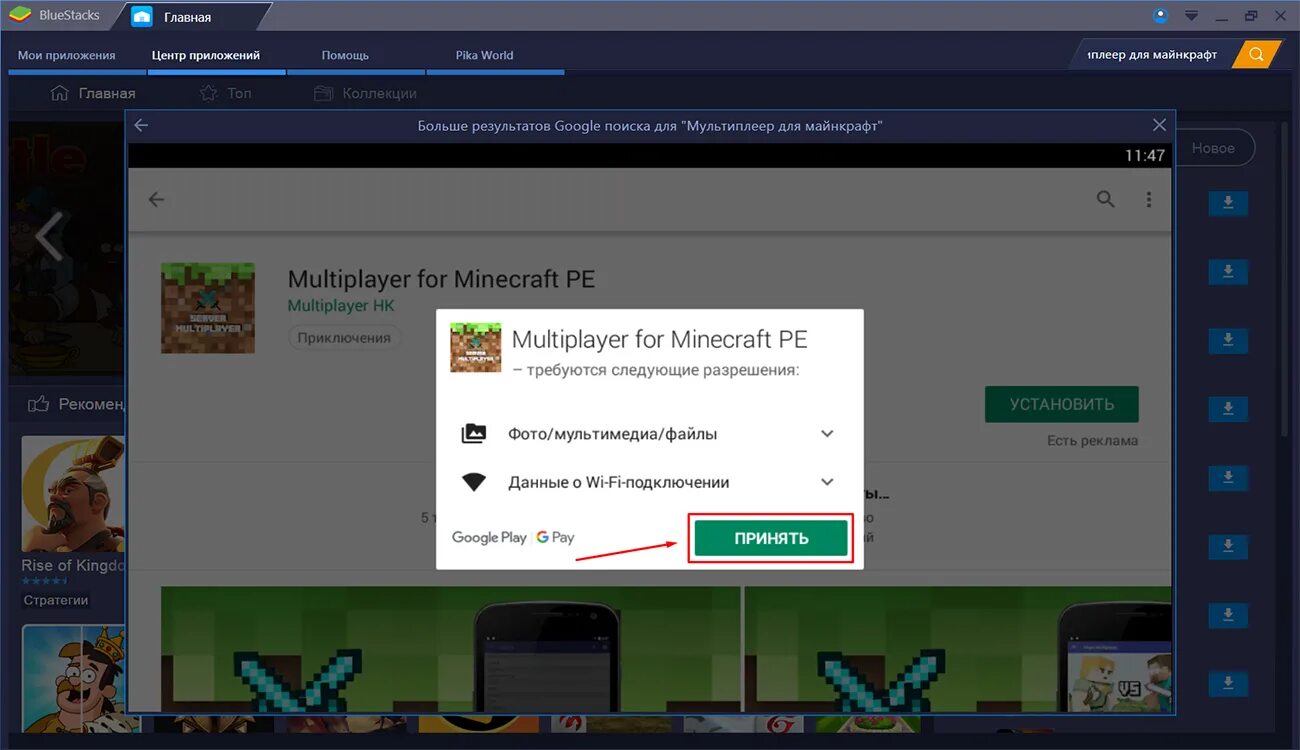Click the app icon in the permissions dialog
The image size is (1300, 750).
click(x=476, y=347)
